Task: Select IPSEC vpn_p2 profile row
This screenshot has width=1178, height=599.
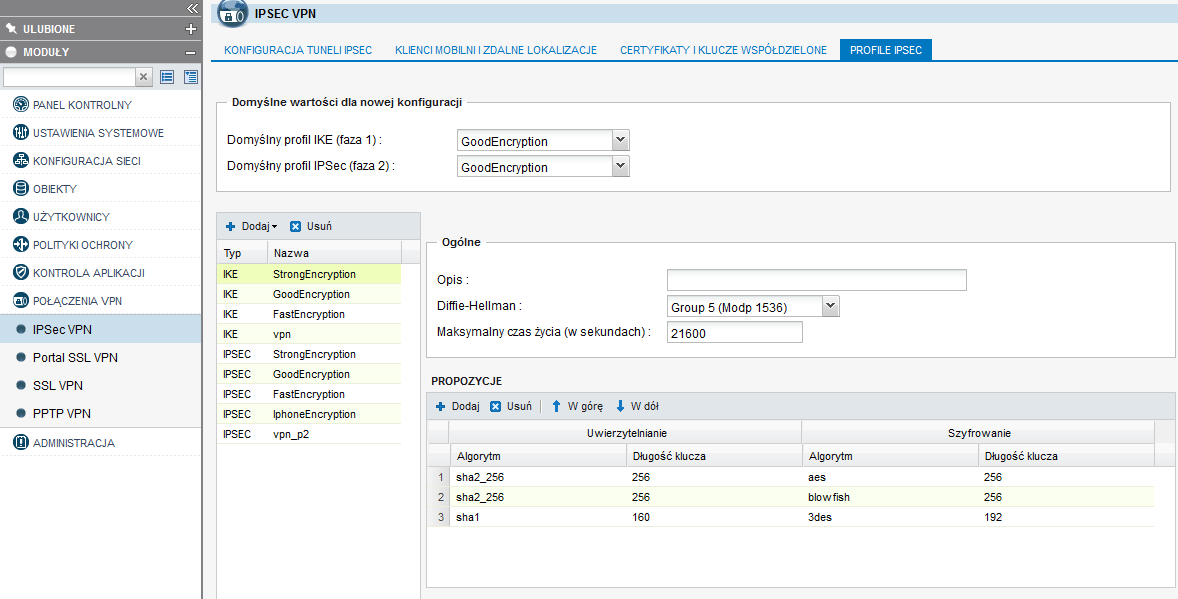Action: pyautogui.click(x=309, y=434)
